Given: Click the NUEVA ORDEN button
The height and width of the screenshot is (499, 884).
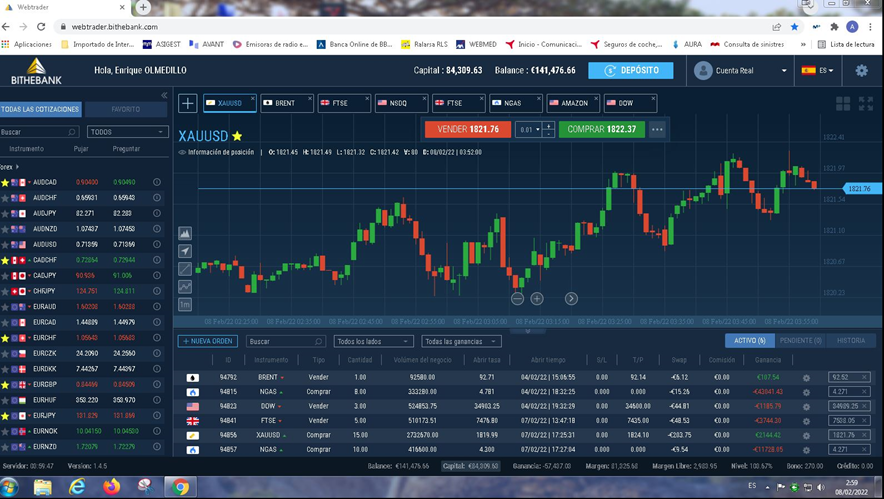Looking at the screenshot, I should [208, 341].
